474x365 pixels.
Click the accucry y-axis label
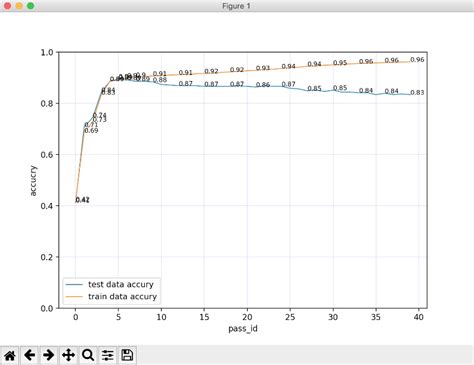point(33,180)
